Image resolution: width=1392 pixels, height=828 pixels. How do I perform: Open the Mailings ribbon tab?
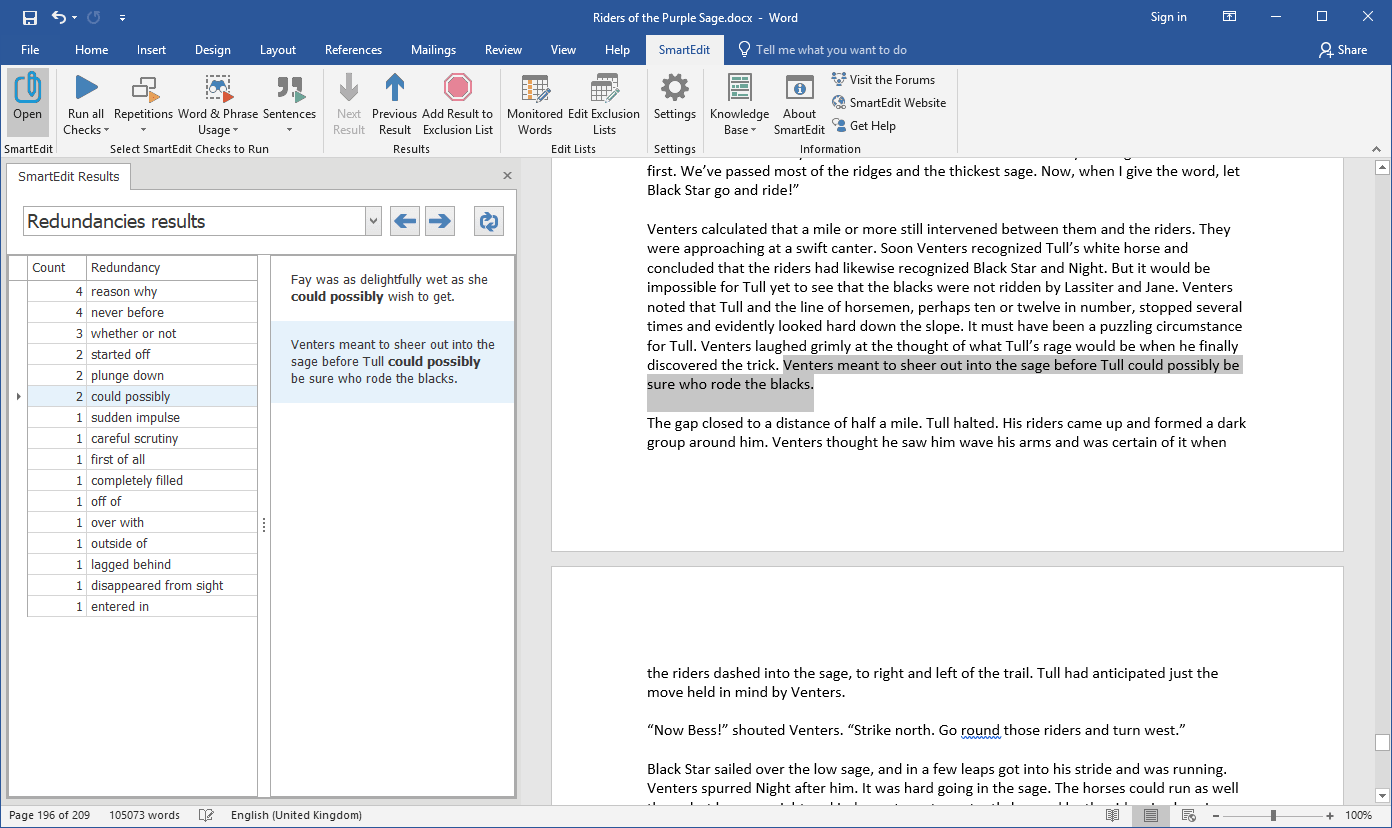coord(433,49)
